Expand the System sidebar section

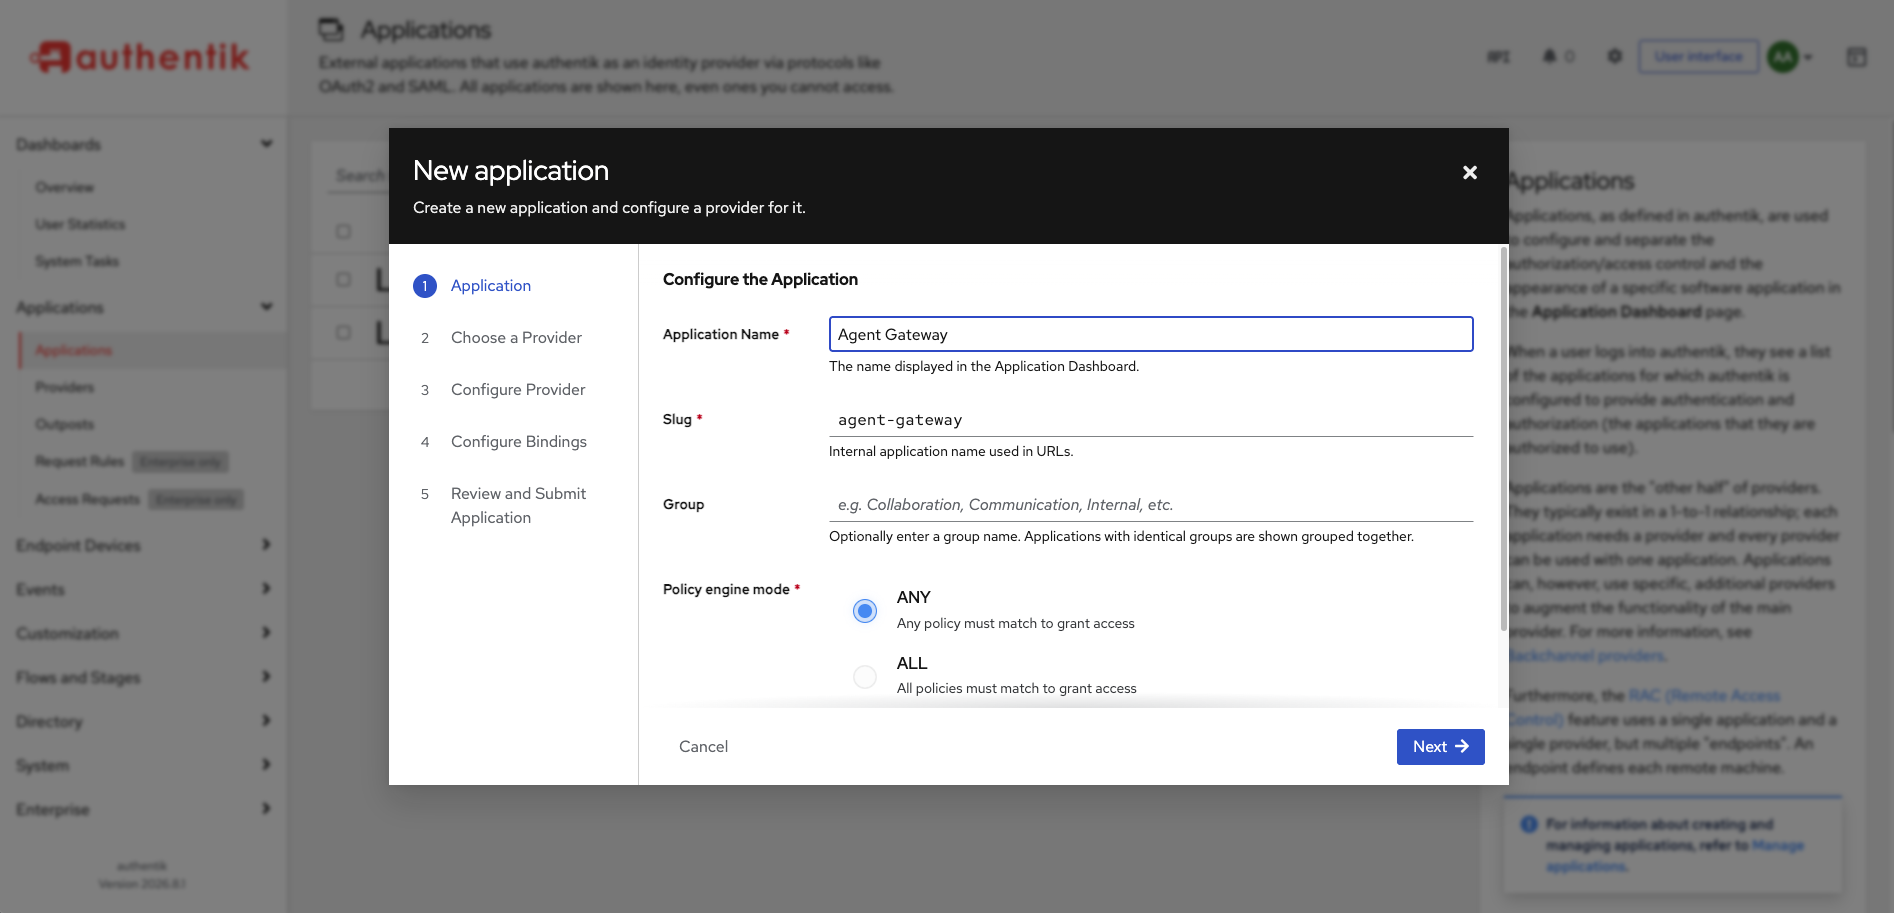[x=266, y=765]
